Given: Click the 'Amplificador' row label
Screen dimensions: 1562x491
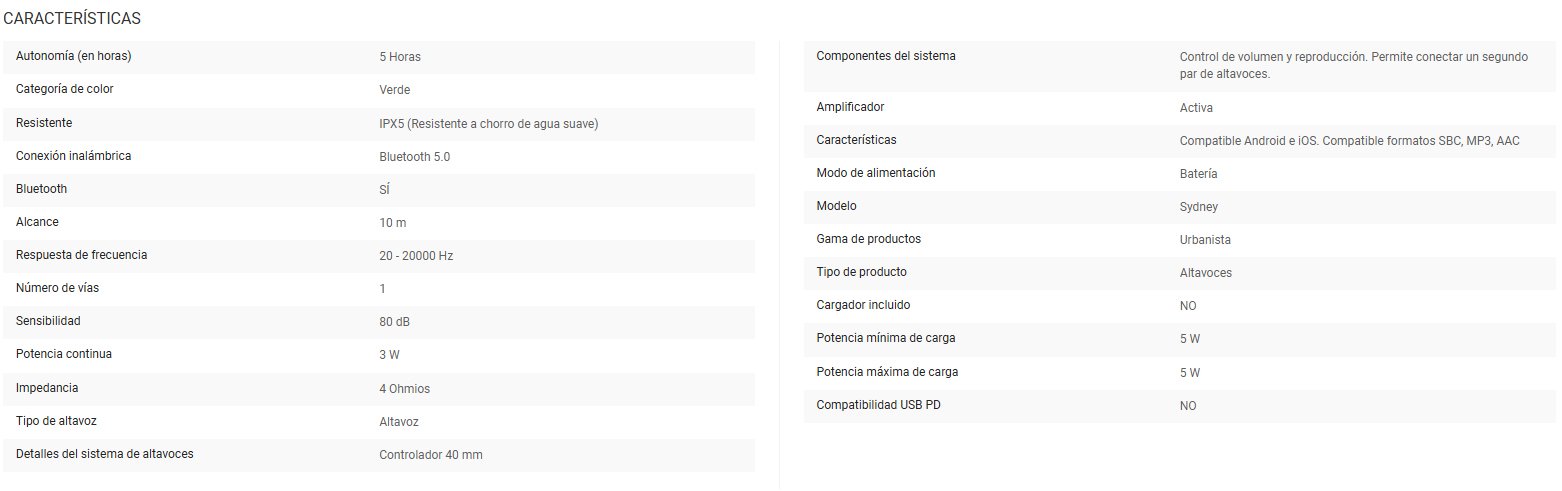Looking at the screenshot, I should click(x=850, y=107).
